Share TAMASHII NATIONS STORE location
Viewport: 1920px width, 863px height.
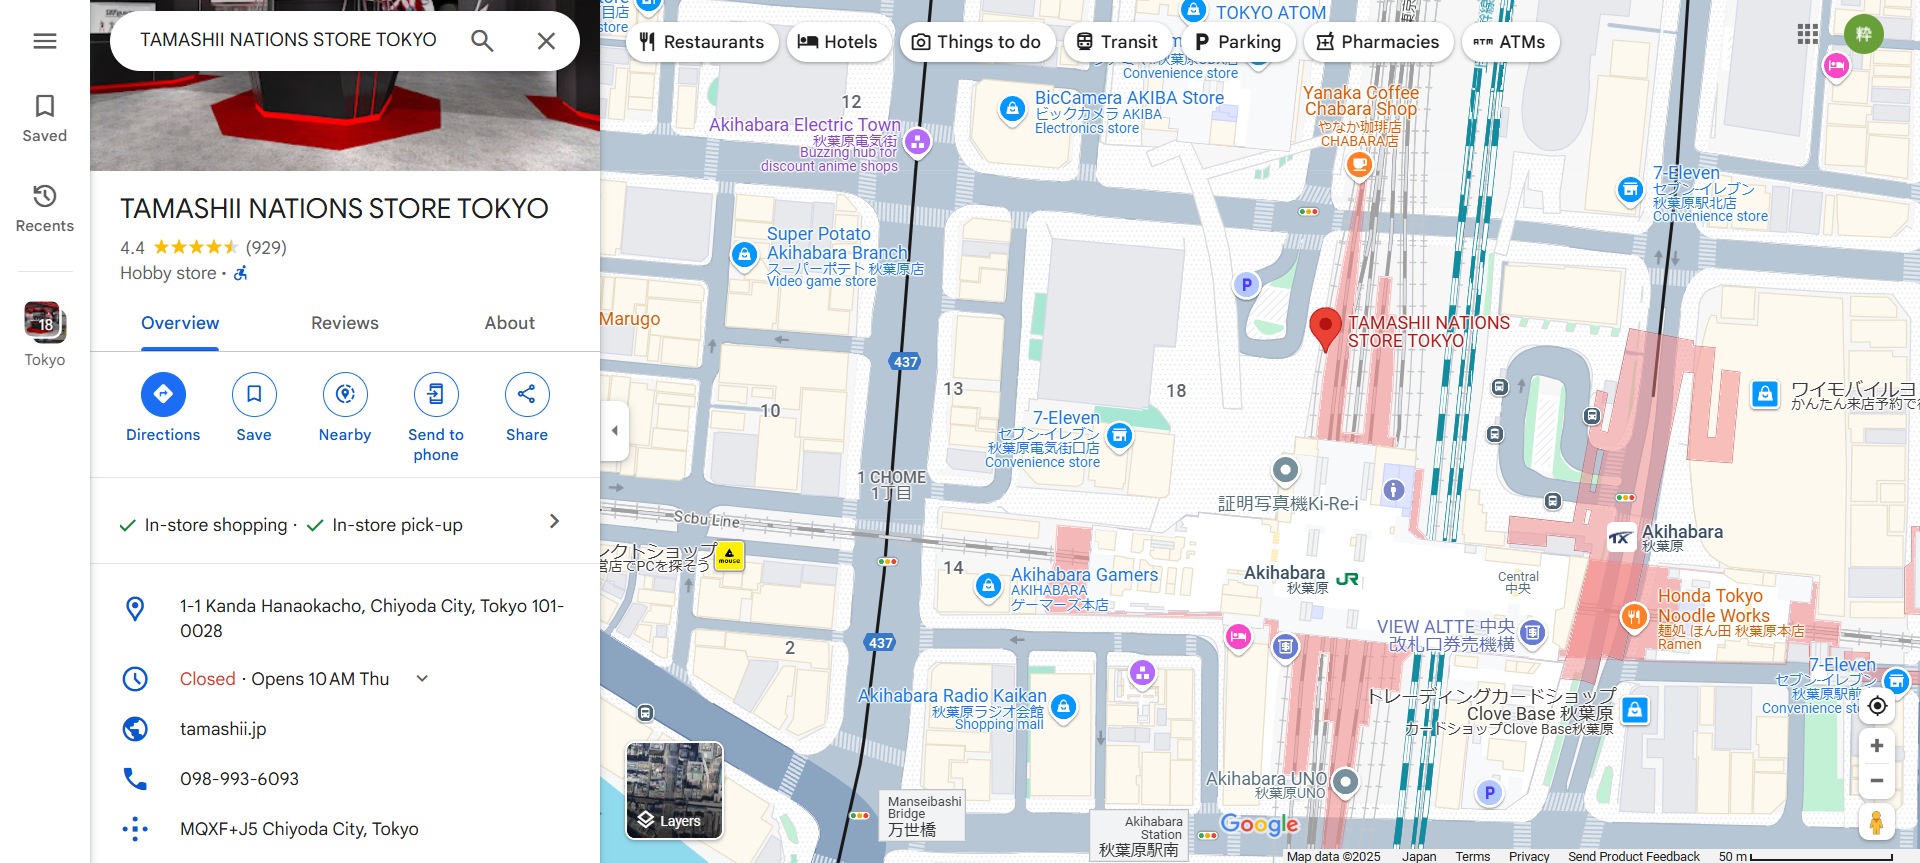pyautogui.click(x=527, y=395)
